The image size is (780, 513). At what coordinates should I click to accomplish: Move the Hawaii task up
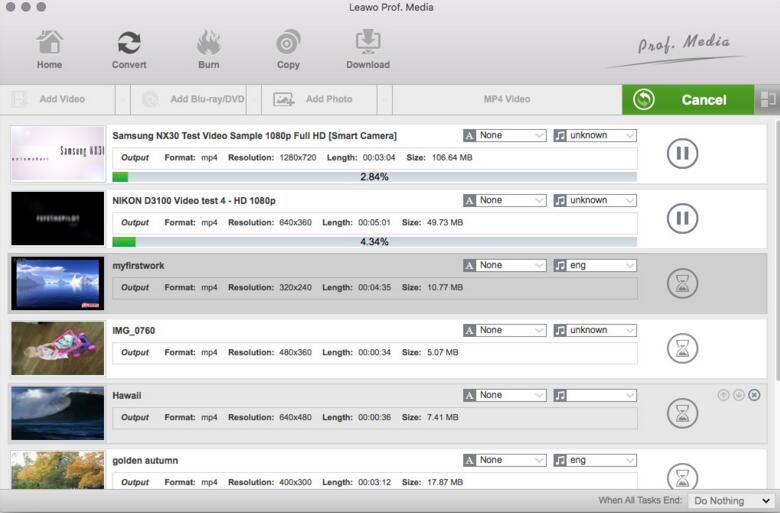[x=723, y=395]
